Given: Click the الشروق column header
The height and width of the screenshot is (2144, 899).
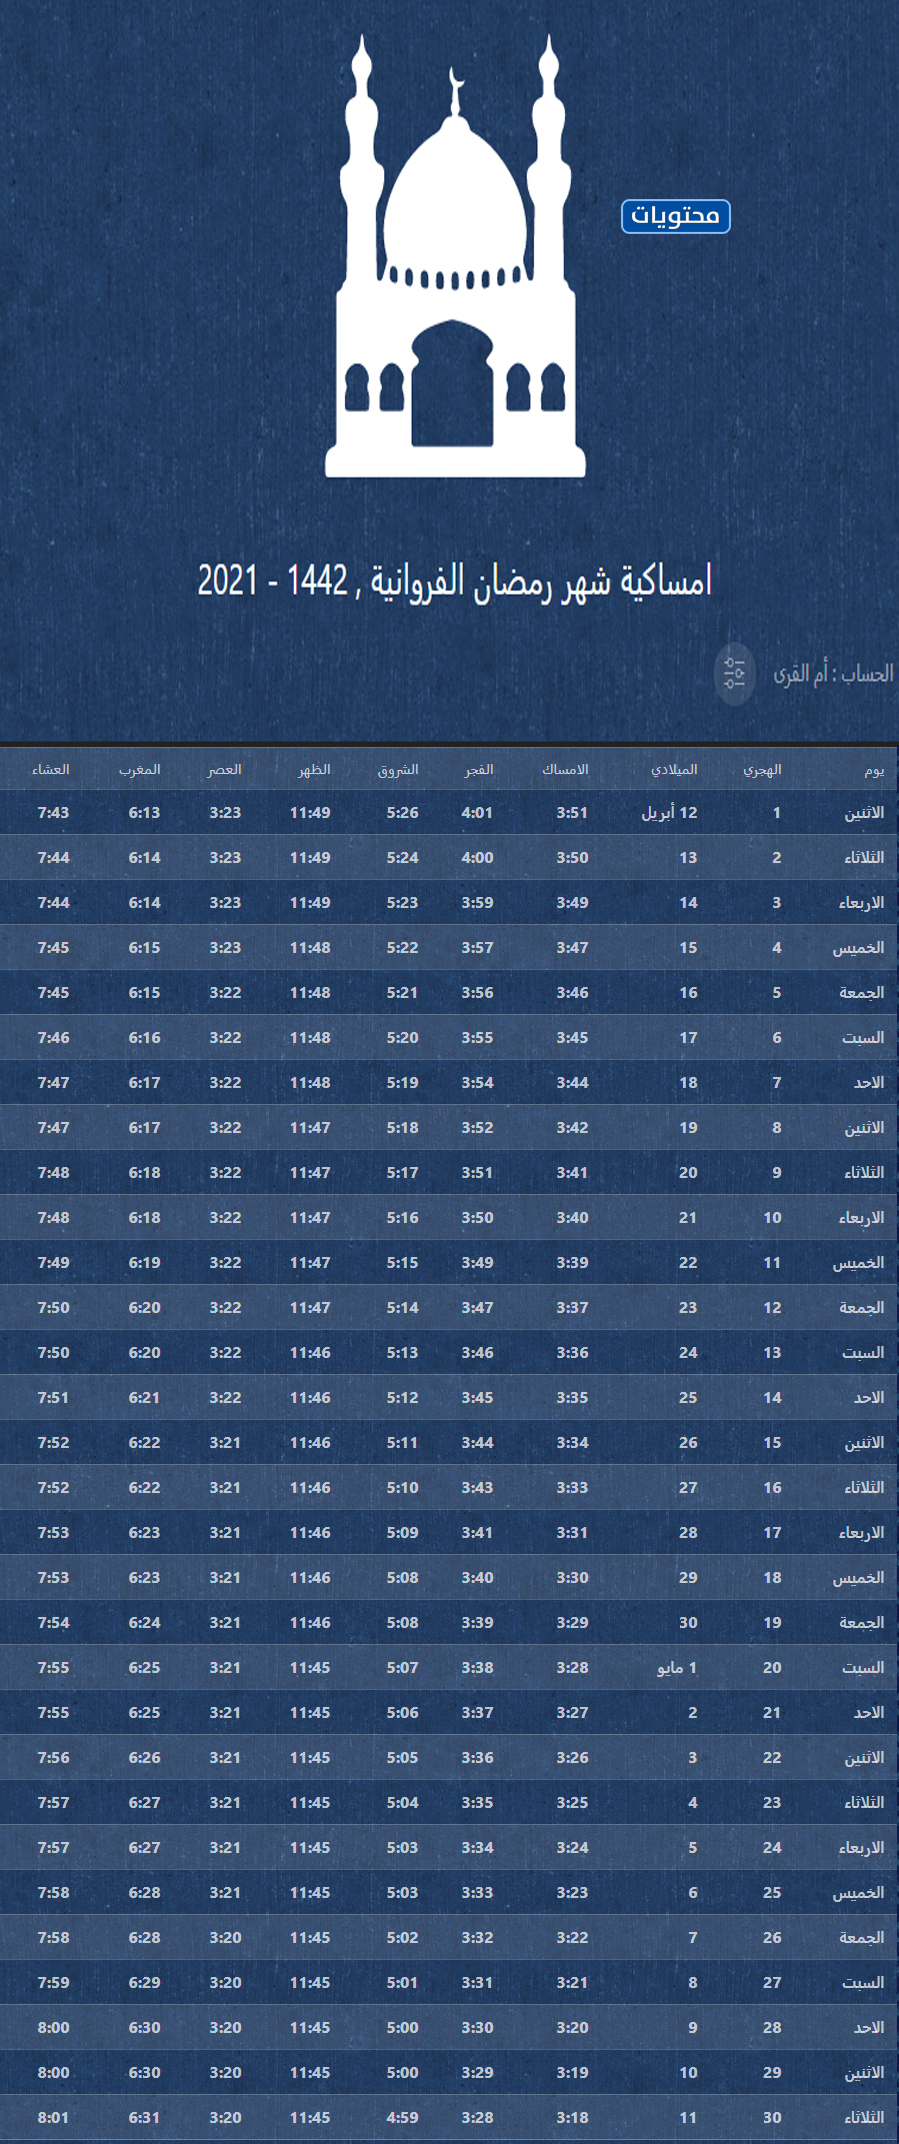Looking at the screenshot, I should 398,769.
